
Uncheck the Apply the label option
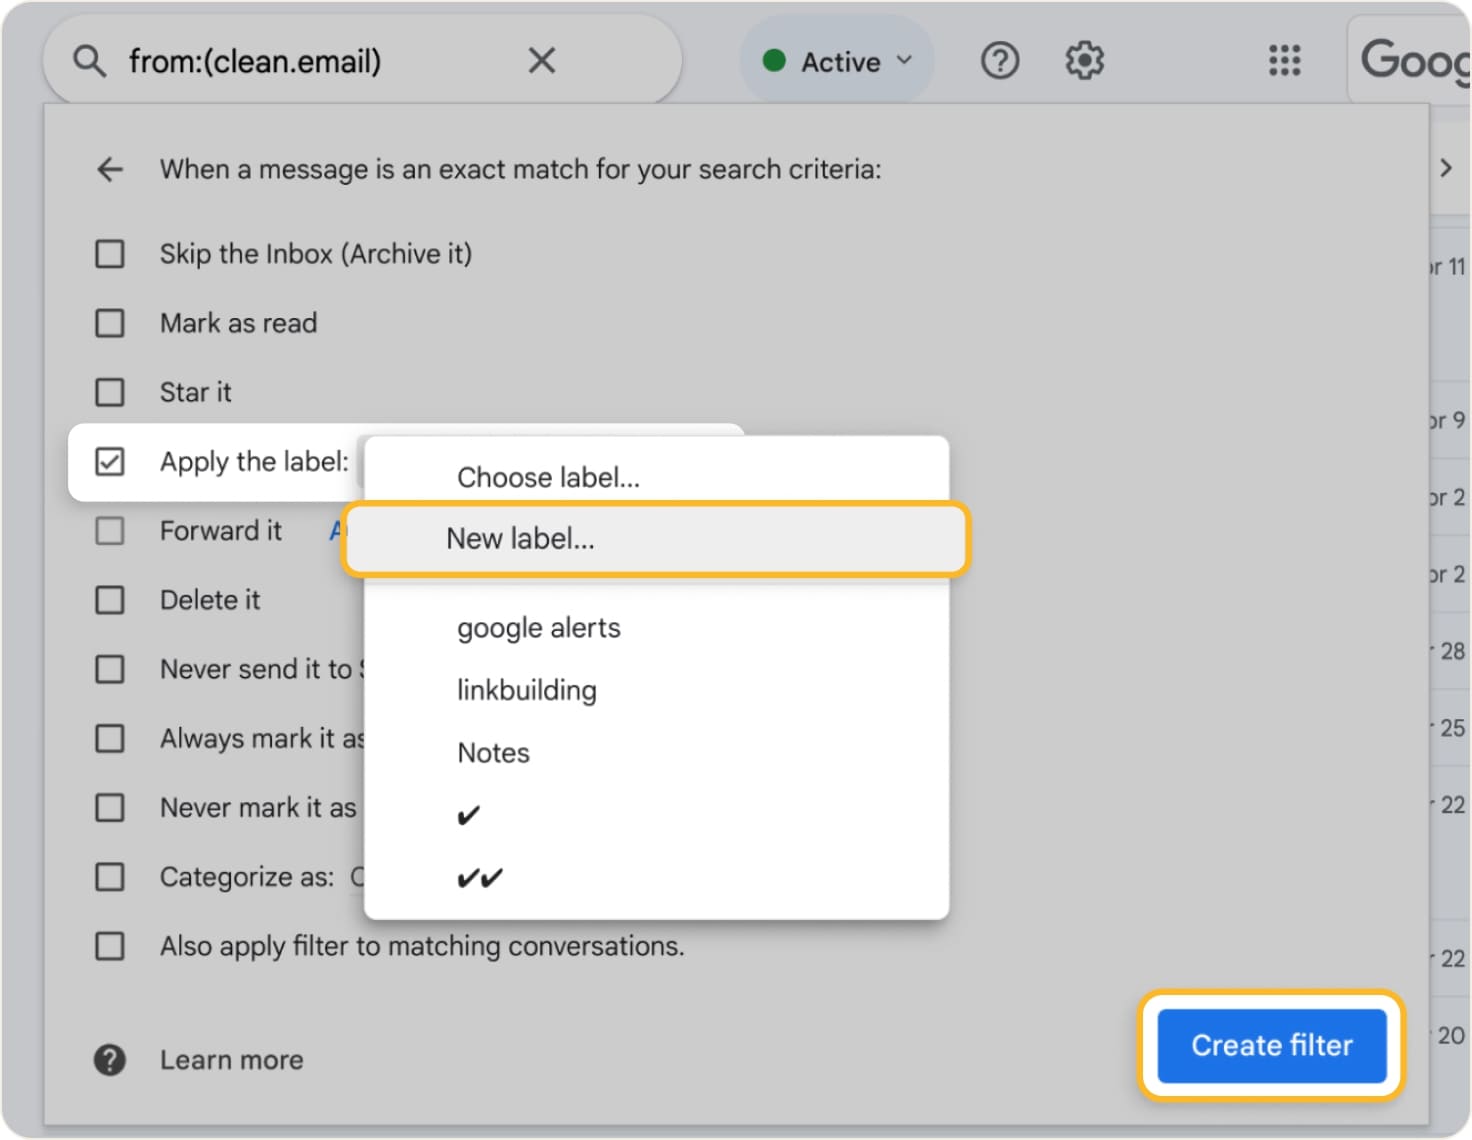pos(109,461)
